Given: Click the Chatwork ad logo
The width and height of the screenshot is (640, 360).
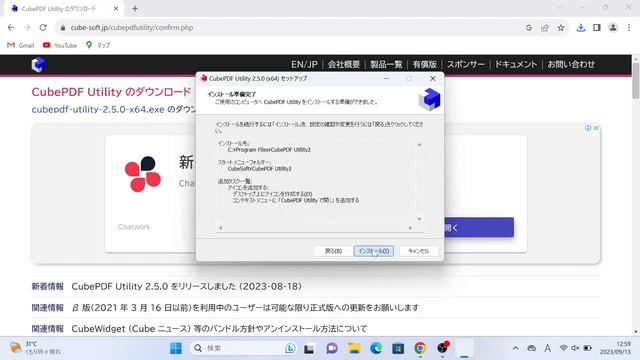Looking at the screenshot, I should coord(143,174).
